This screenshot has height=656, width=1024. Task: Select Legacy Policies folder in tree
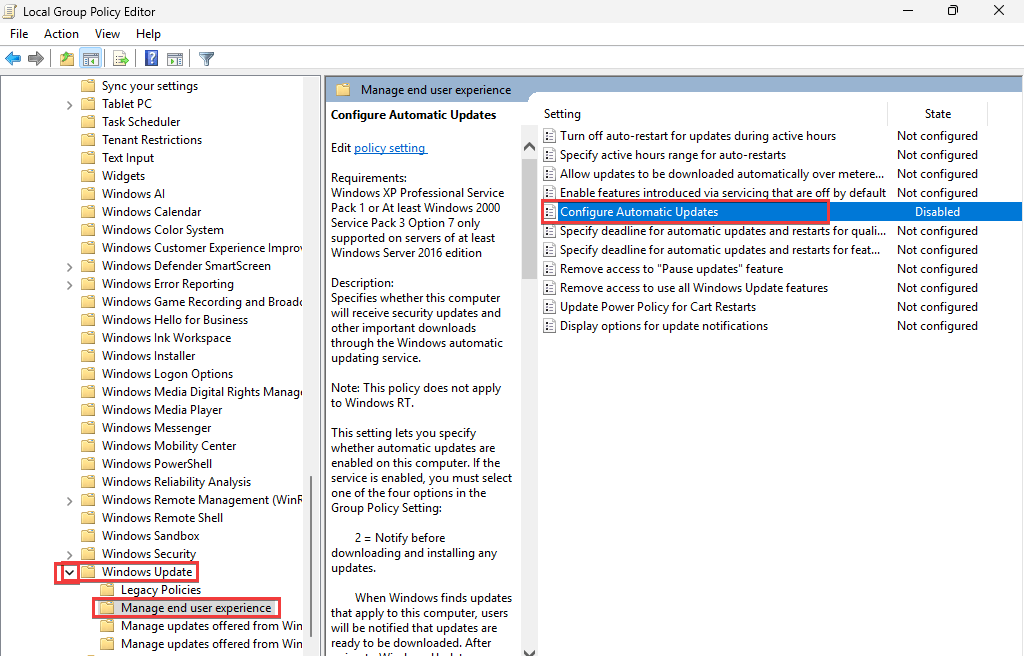pos(160,590)
